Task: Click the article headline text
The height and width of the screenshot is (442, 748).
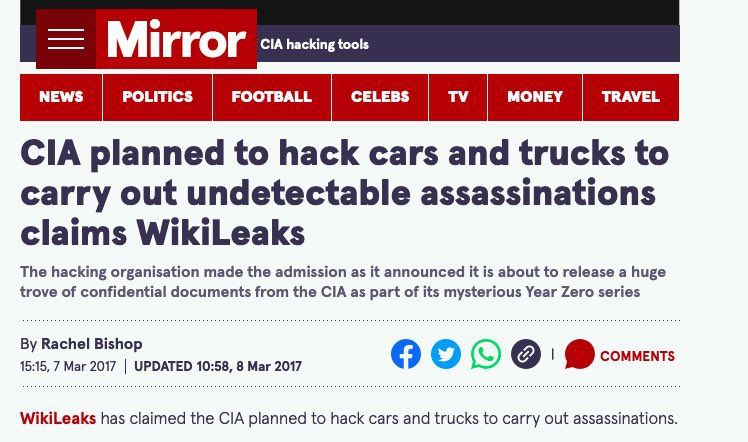Action: (x=344, y=193)
